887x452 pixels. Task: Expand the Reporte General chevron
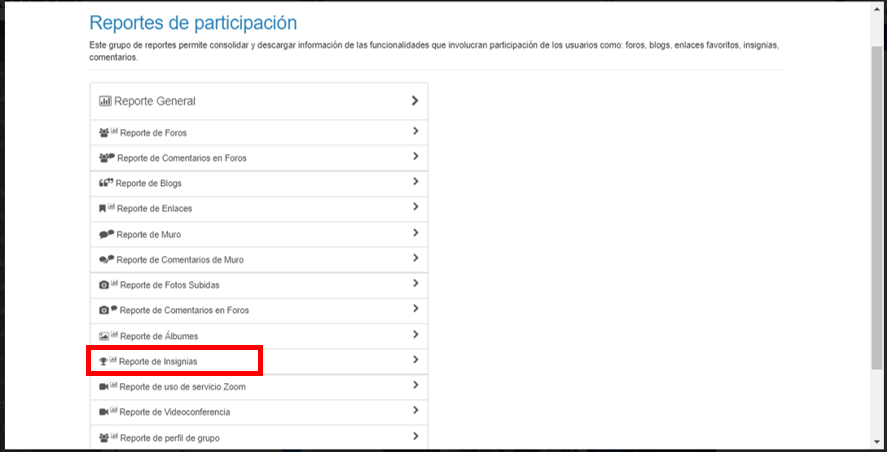[x=415, y=101]
